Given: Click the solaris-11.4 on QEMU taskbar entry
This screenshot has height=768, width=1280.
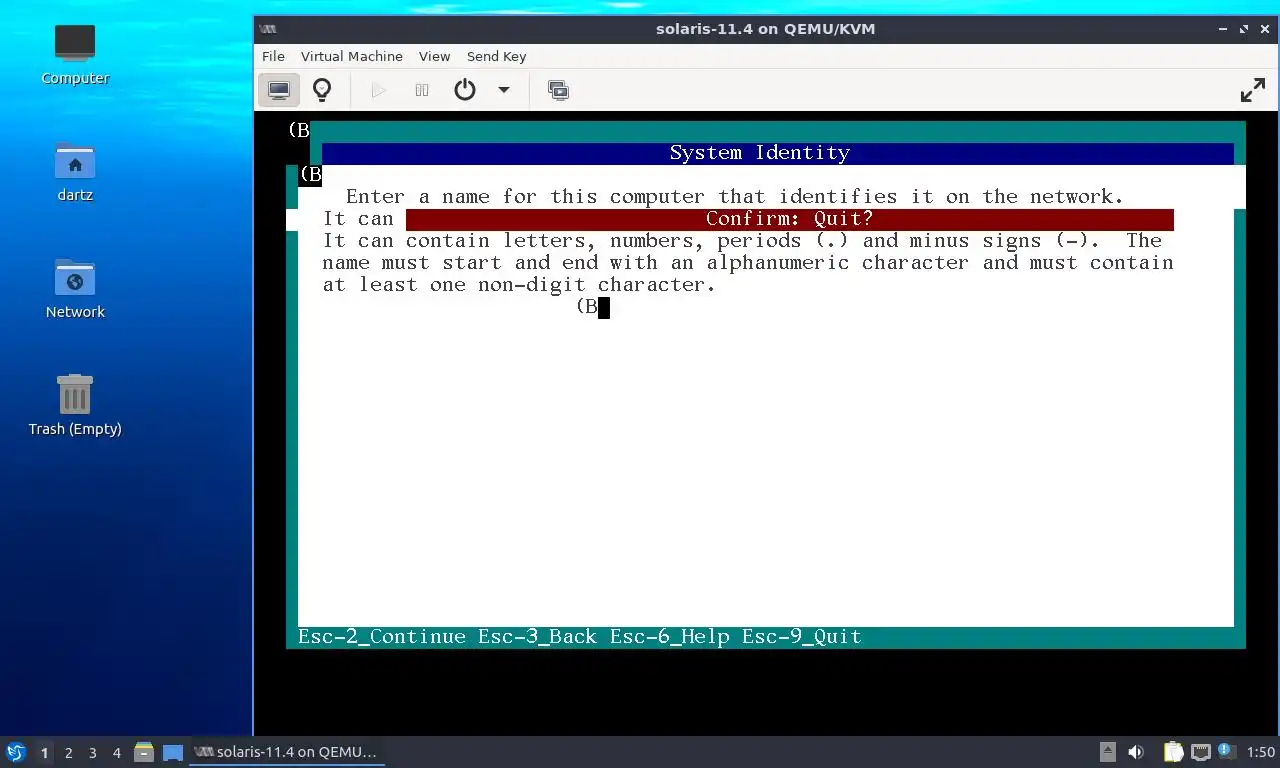Looking at the screenshot, I should pyautogui.click(x=287, y=752).
